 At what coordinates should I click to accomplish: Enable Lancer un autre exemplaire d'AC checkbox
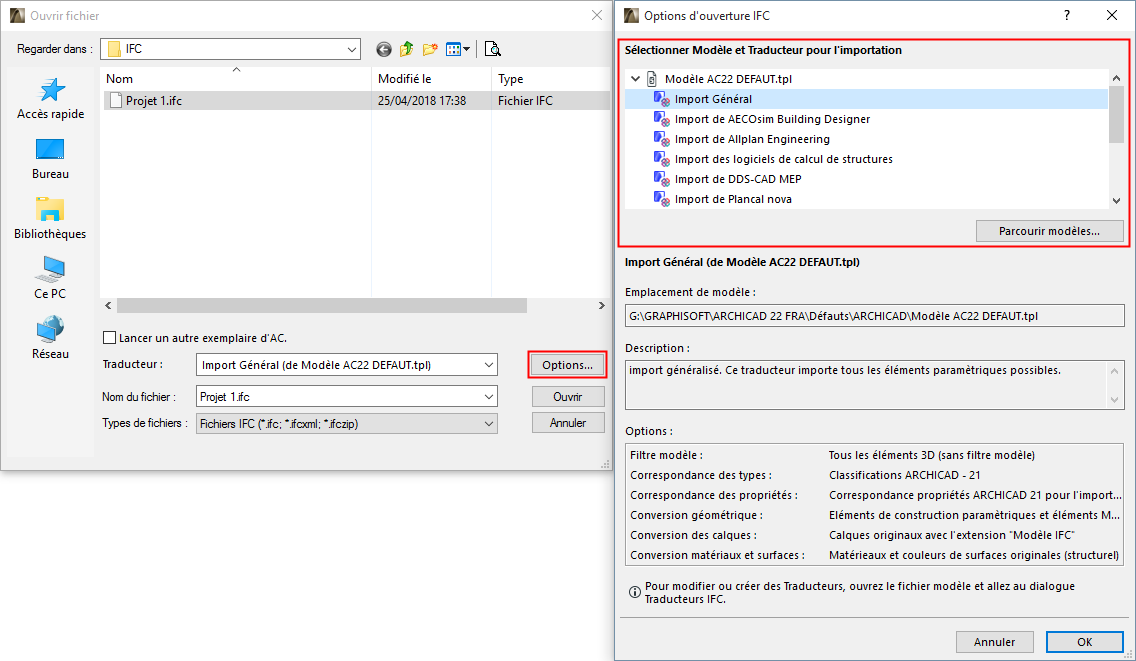coord(109,338)
